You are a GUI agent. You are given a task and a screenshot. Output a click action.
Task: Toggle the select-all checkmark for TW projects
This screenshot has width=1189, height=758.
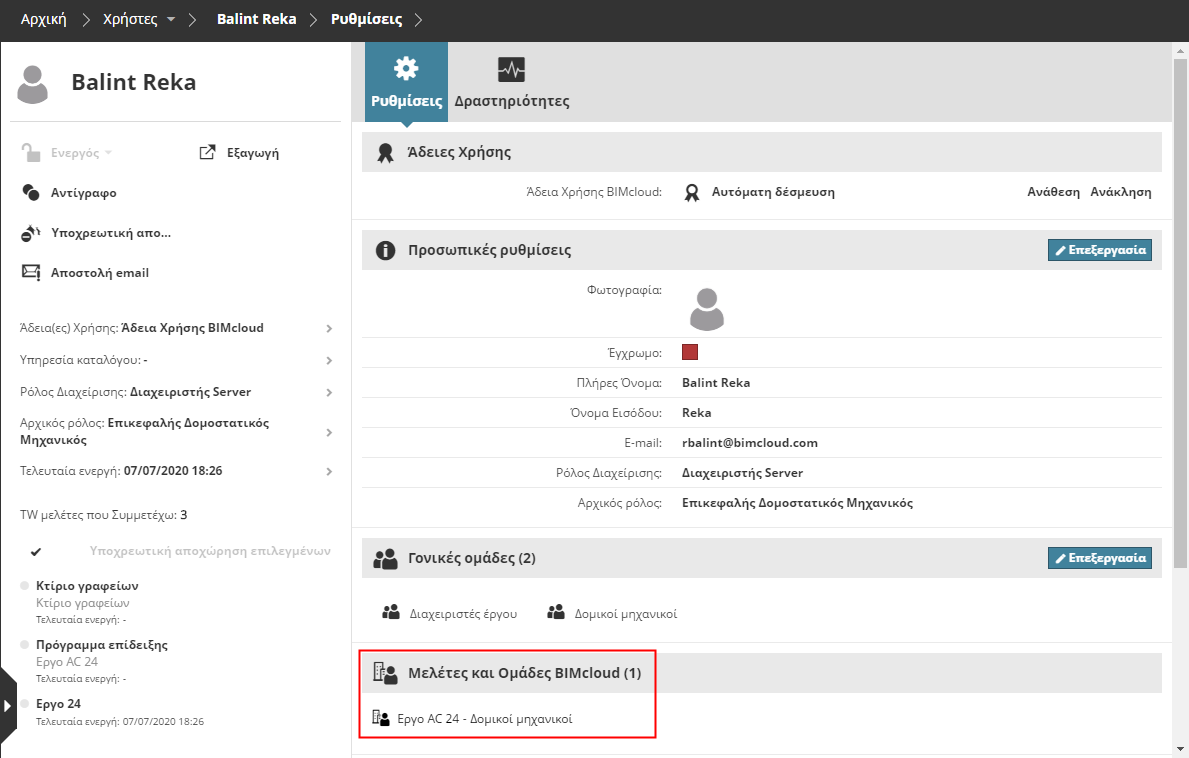[36, 551]
